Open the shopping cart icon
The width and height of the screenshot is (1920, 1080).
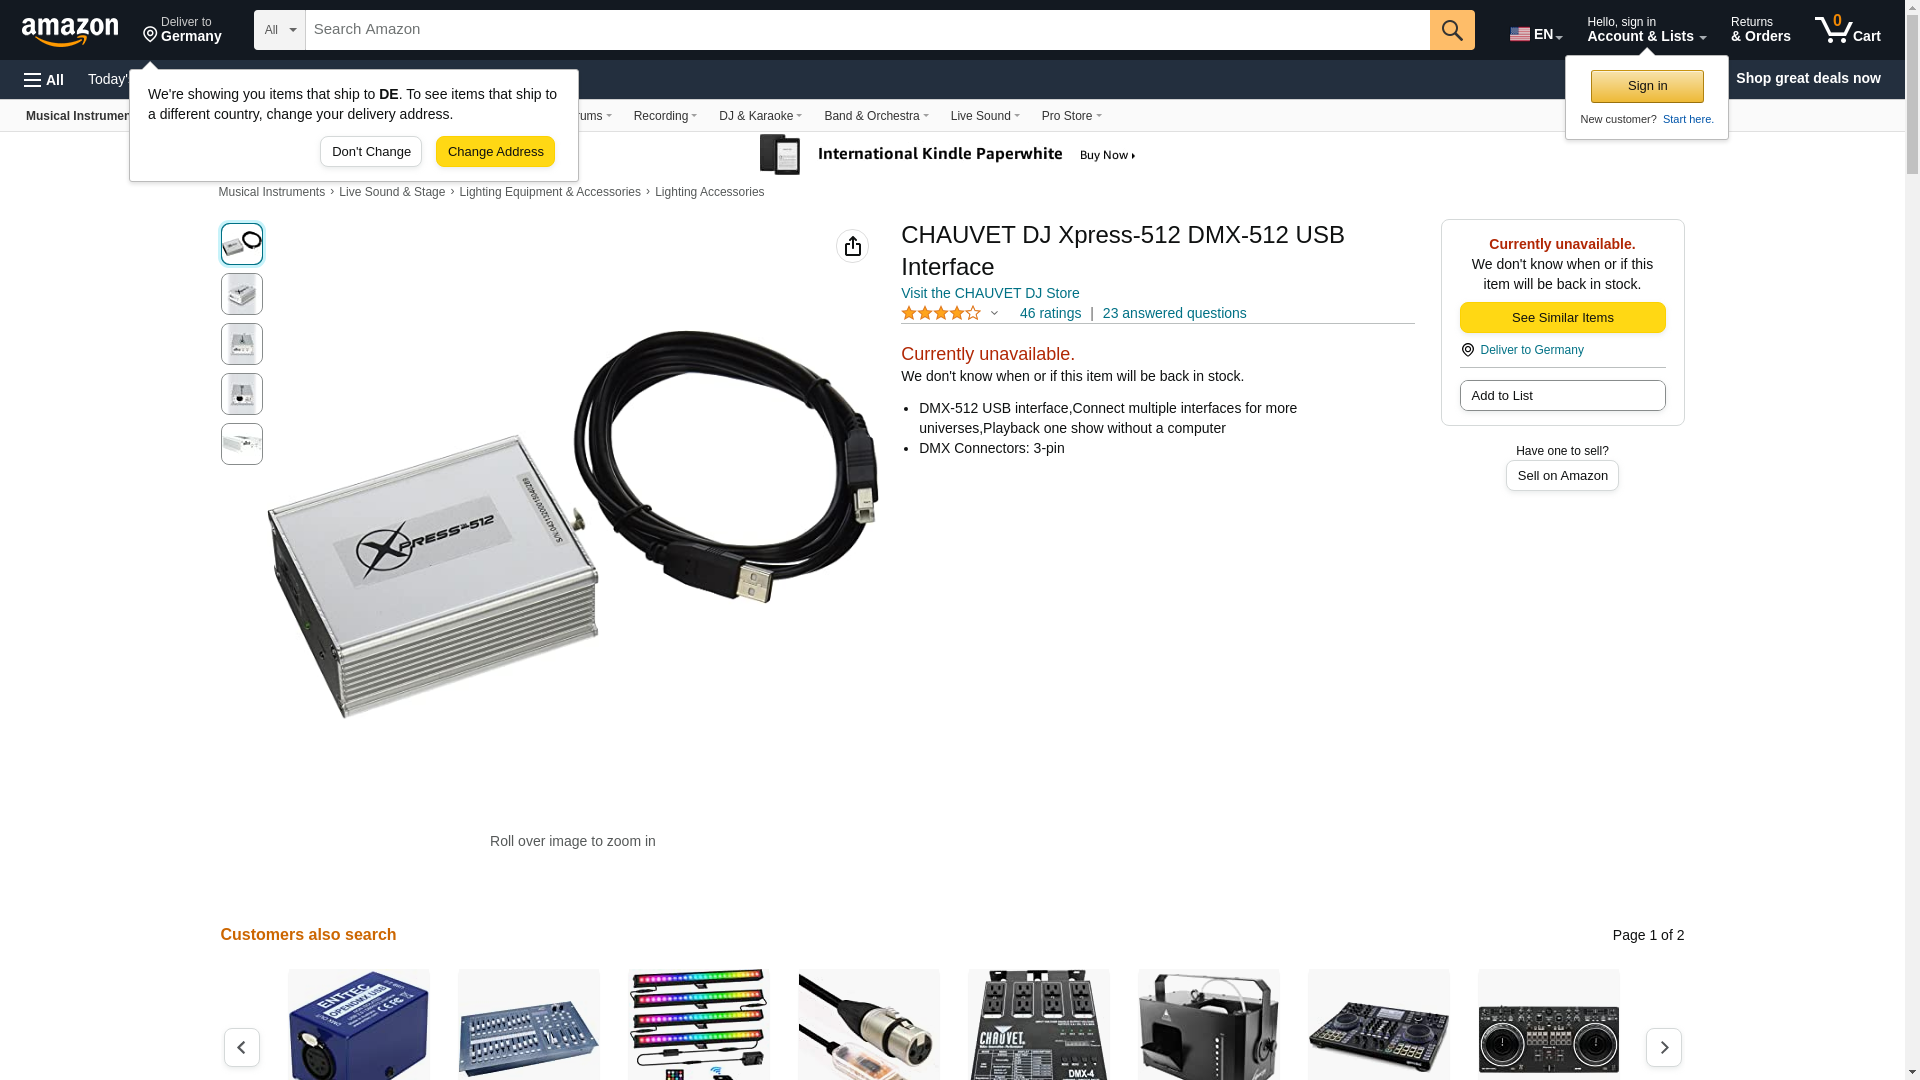tap(1847, 30)
